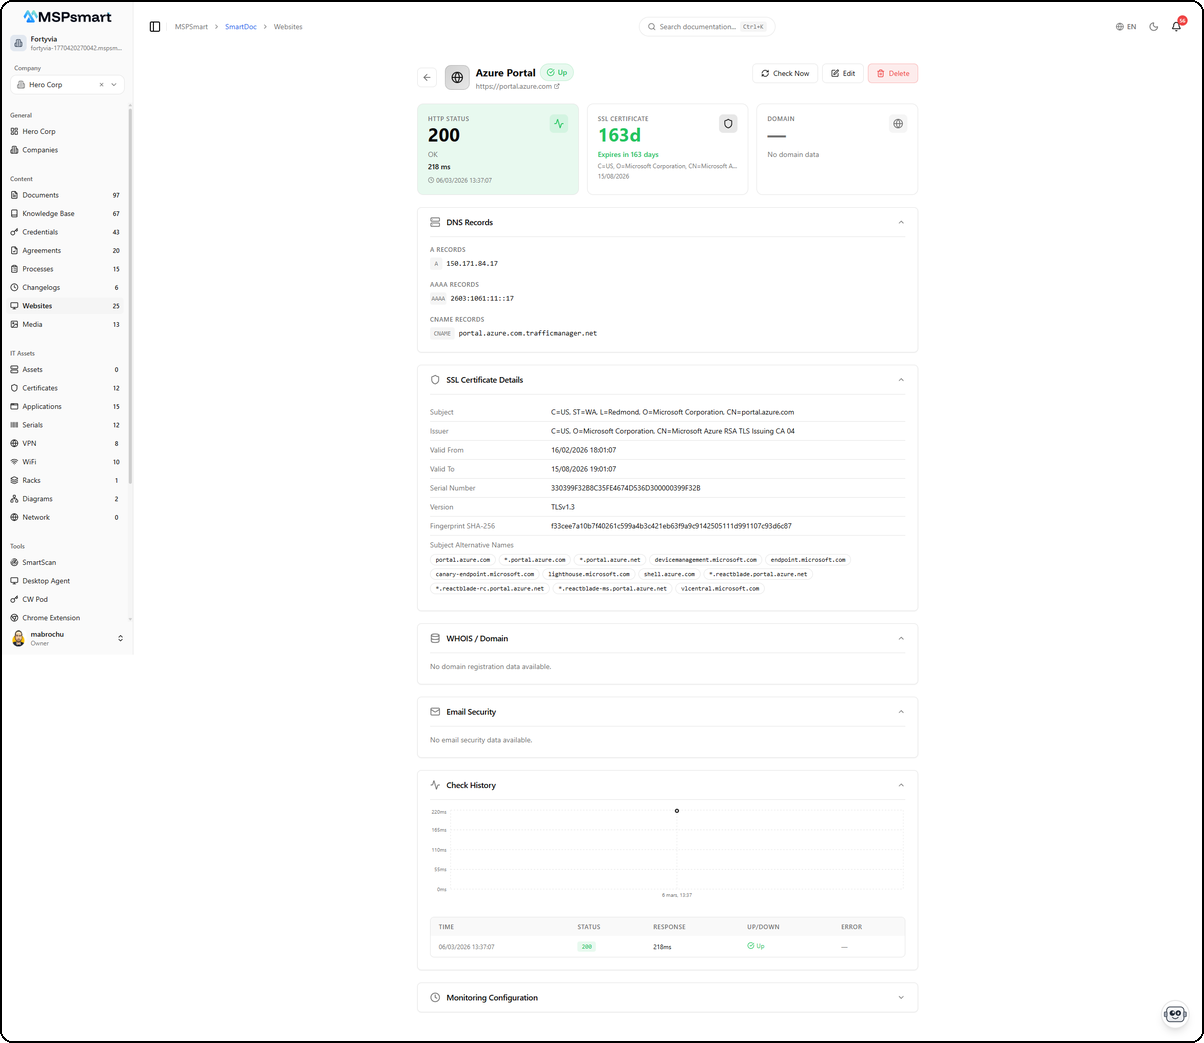Open Websites from the breadcrumb trail

pyautogui.click(x=288, y=27)
